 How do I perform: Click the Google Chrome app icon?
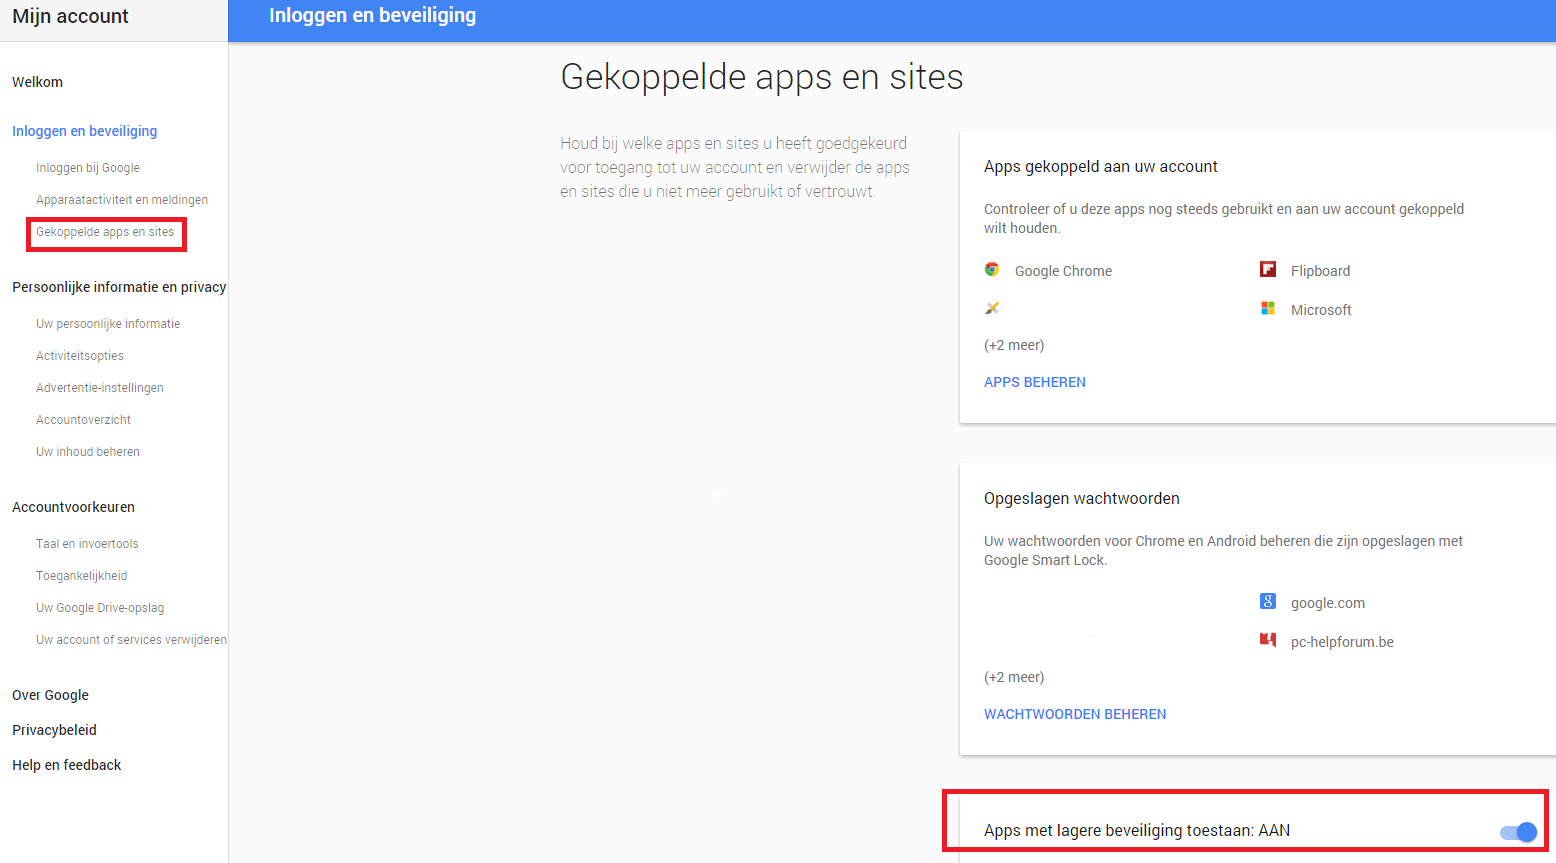point(992,270)
